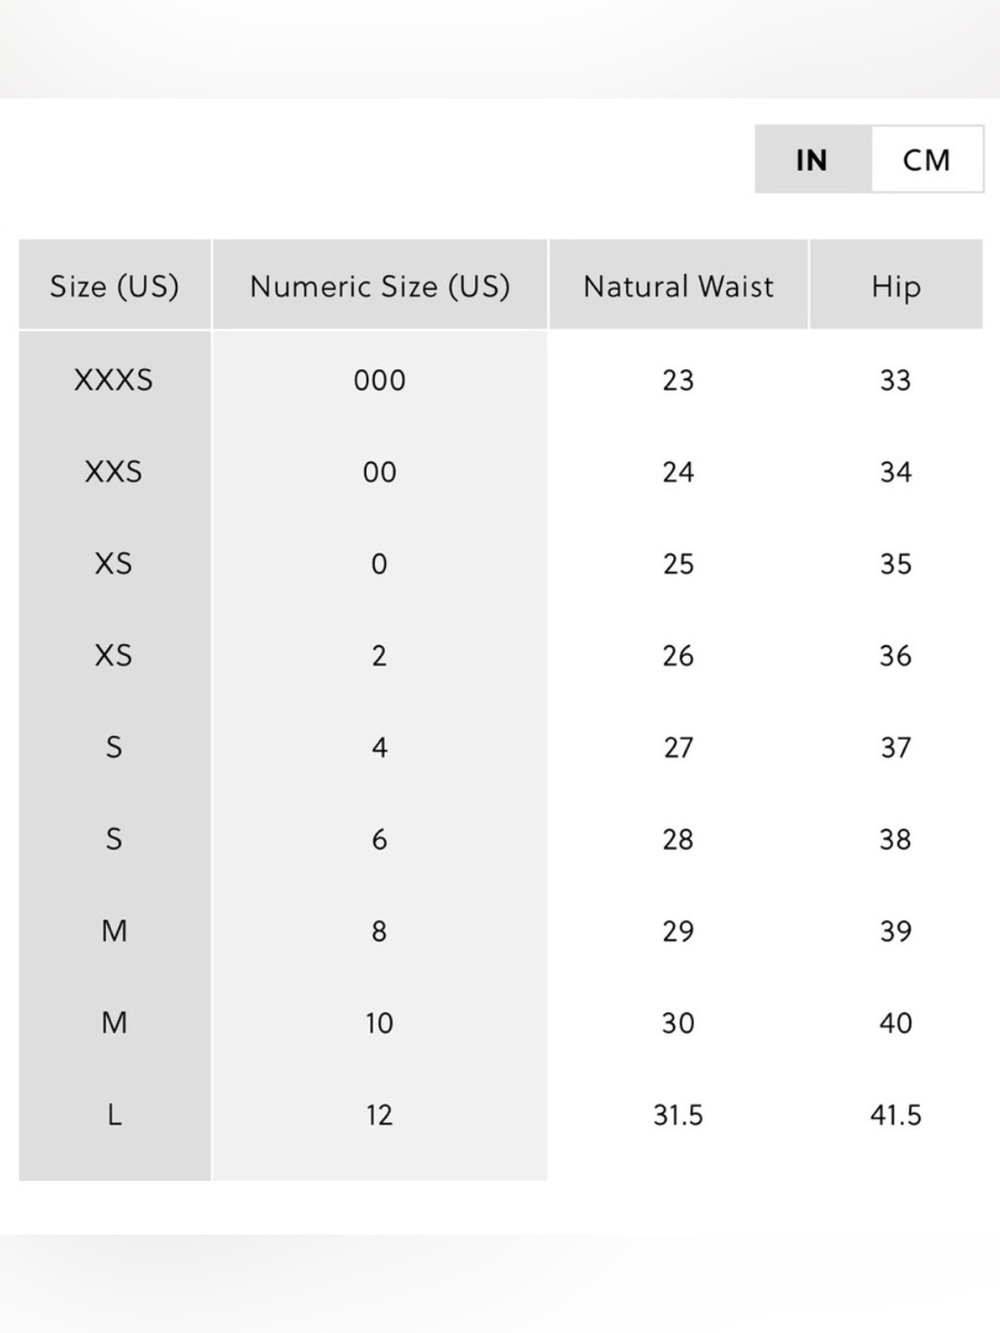This screenshot has height=1333, width=1000.
Task: Select the XXXS size row label
Action: coord(114,380)
